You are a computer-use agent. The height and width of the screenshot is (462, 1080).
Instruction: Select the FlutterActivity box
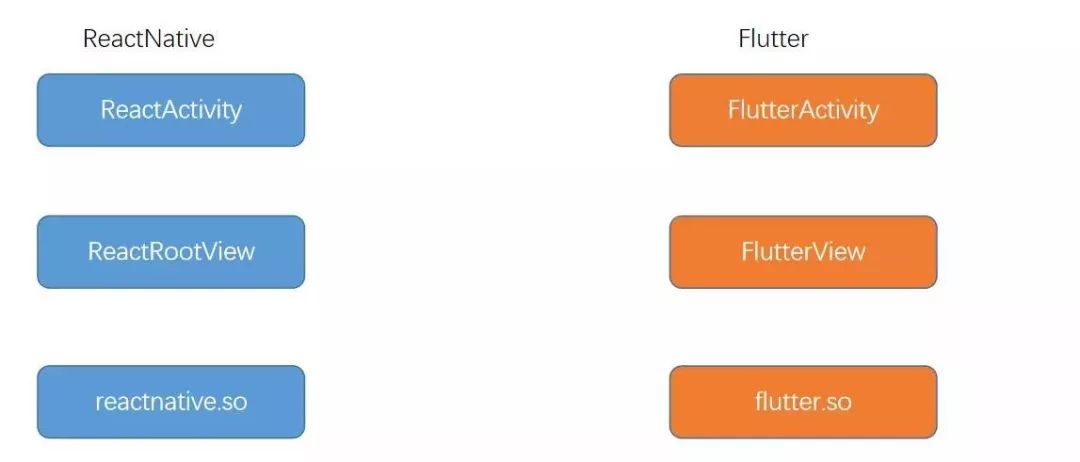pyautogui.click(x=803, y=110)
